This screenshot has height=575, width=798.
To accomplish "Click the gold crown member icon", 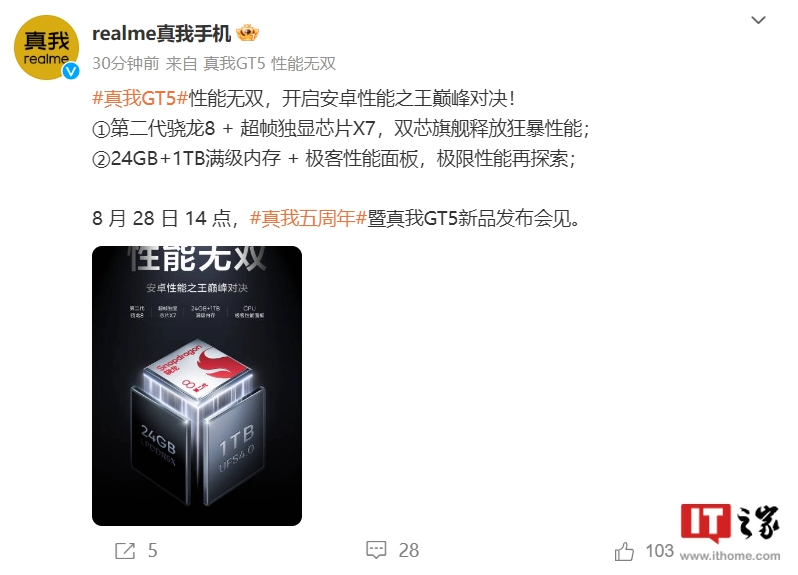I will (247, 34).
